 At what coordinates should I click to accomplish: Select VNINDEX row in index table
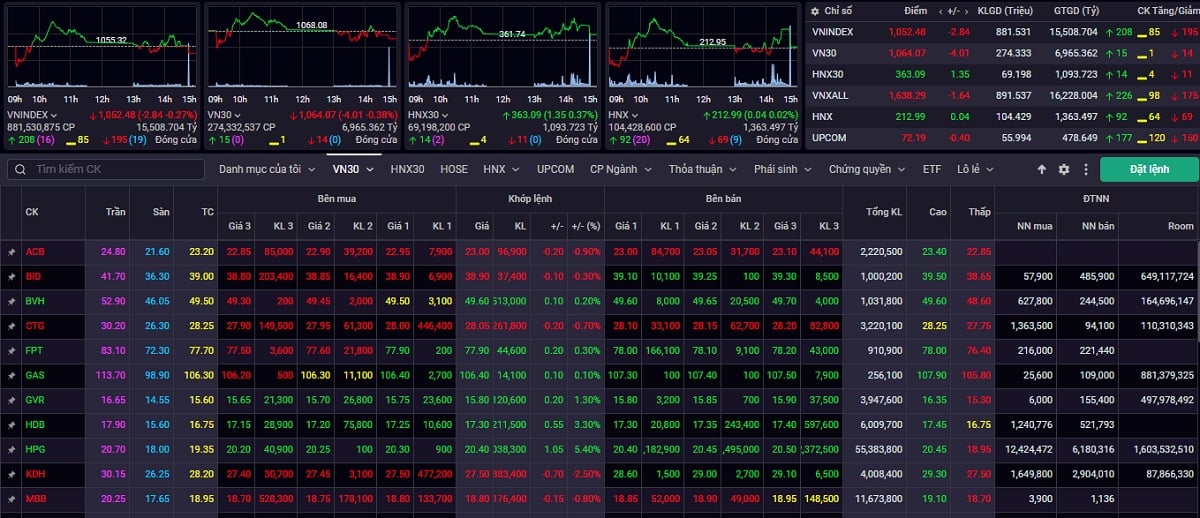pos(1002,31)
